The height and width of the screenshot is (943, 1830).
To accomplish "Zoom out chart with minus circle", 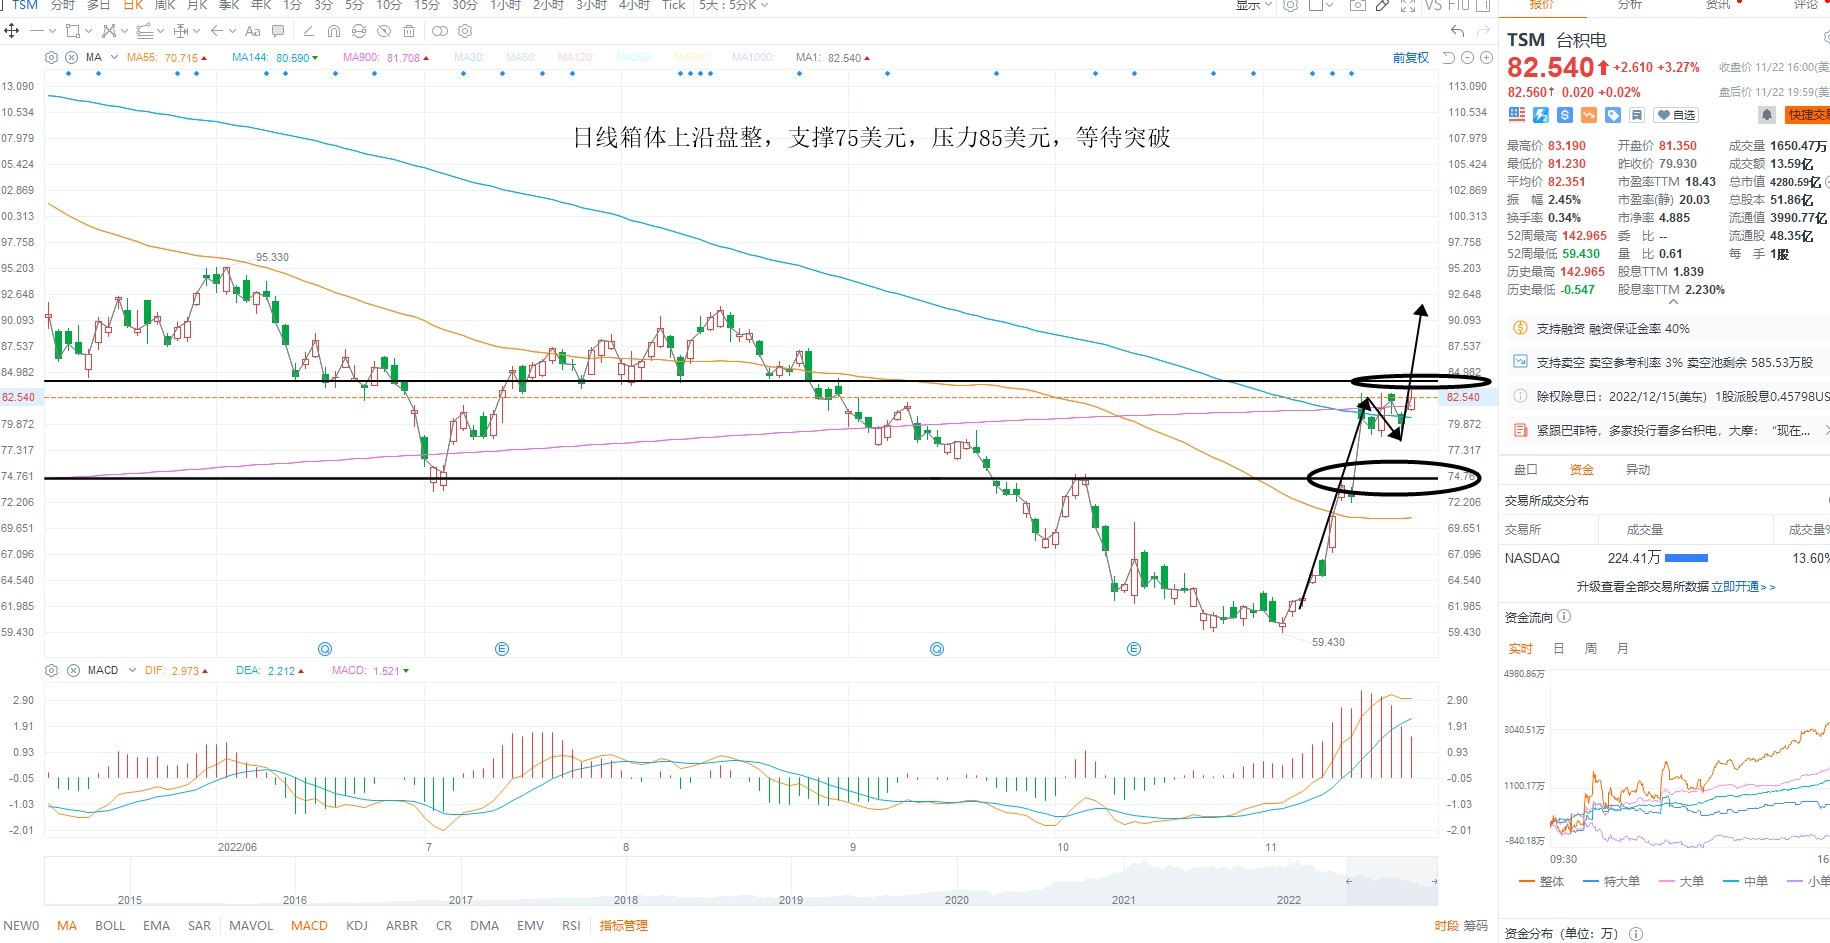I will point(1467,58).
